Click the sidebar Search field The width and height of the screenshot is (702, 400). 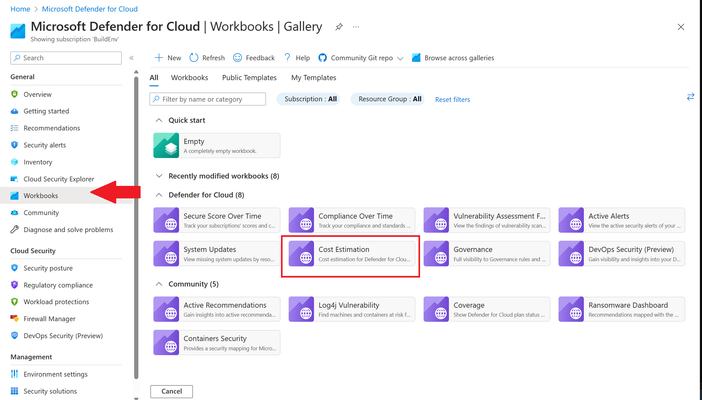[x=66, y=58]
